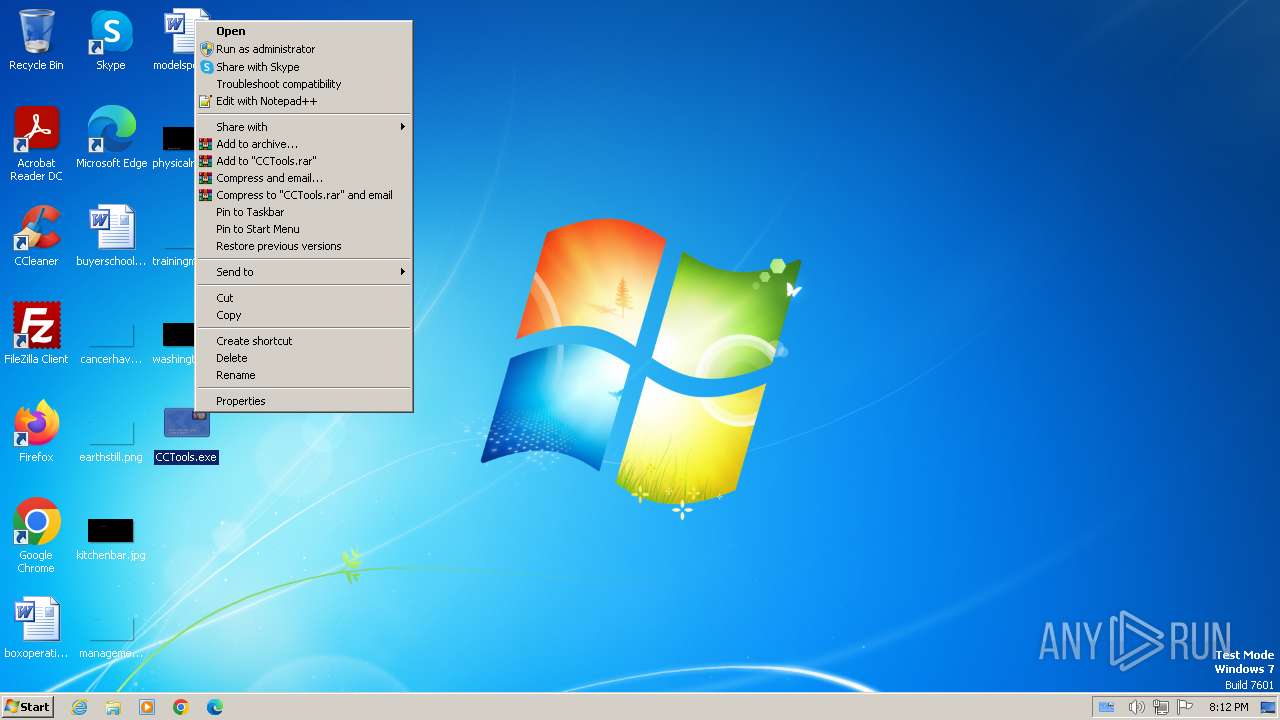Choose Restore previous versions

point(304,246)
